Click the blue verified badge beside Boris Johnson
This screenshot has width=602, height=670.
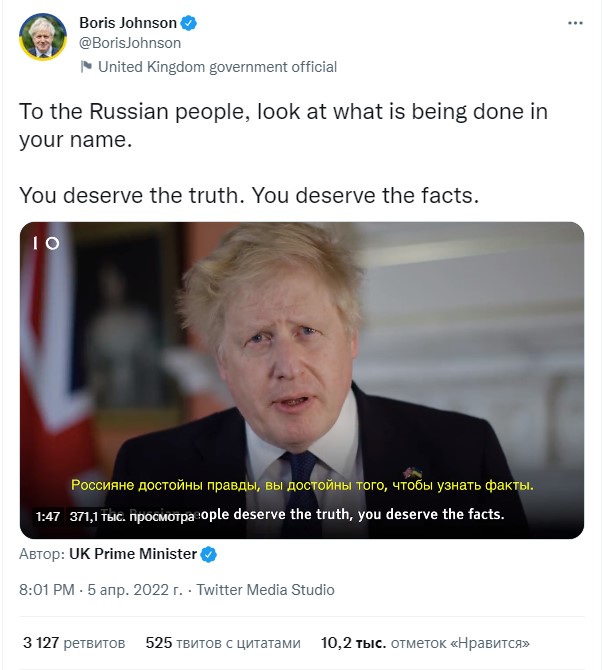(x=189, y=23)
